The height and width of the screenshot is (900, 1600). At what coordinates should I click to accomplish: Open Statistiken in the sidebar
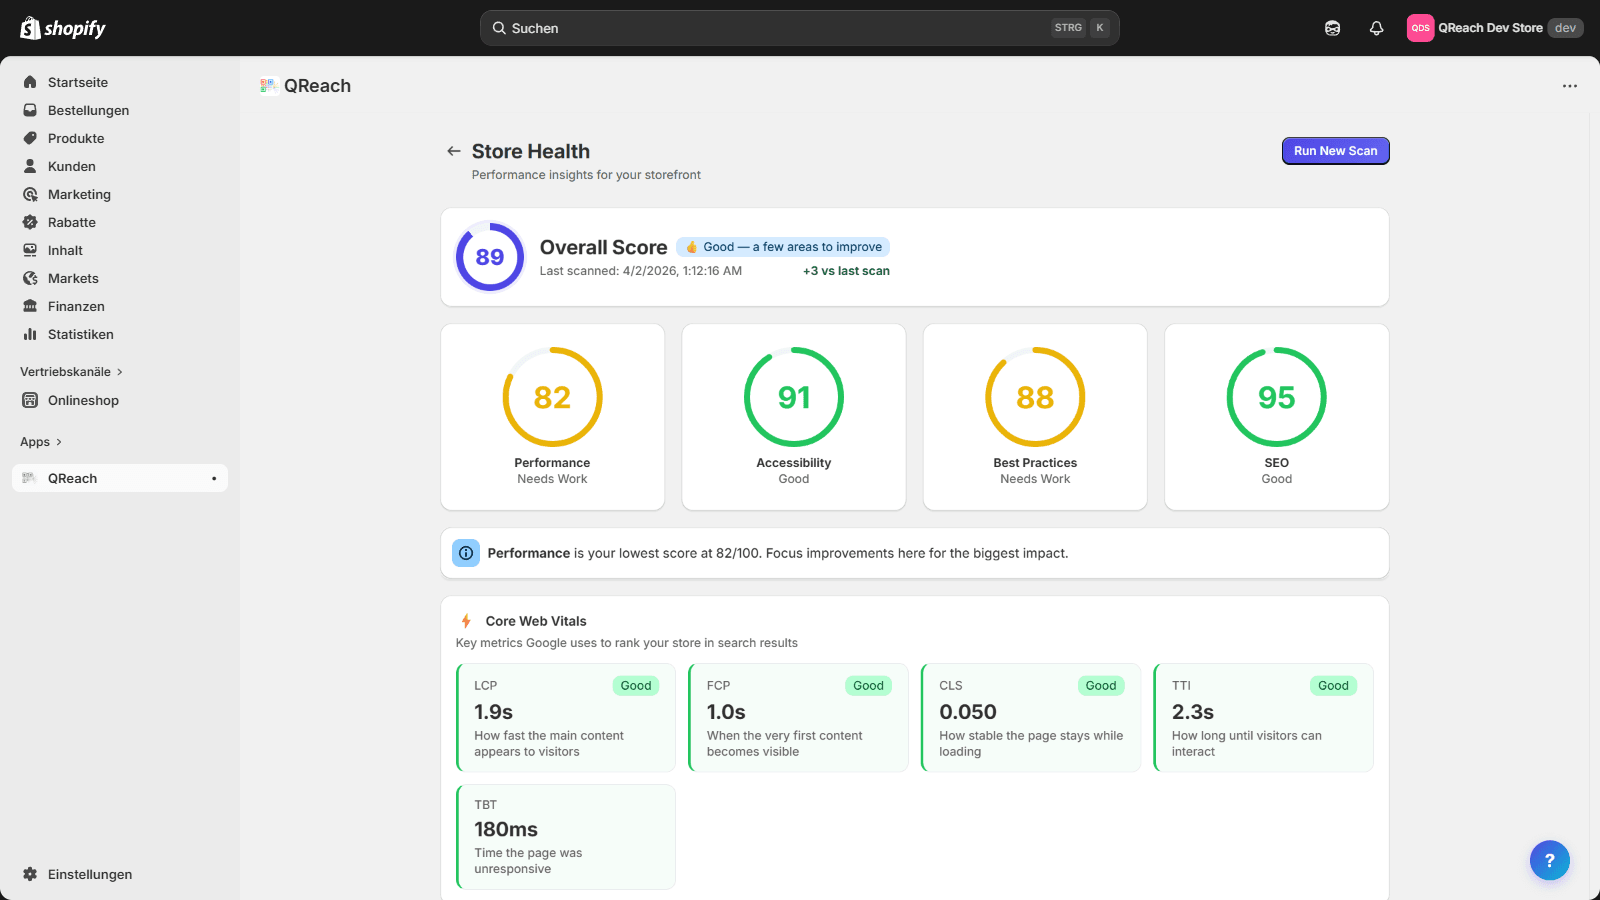tap(80, 334)
